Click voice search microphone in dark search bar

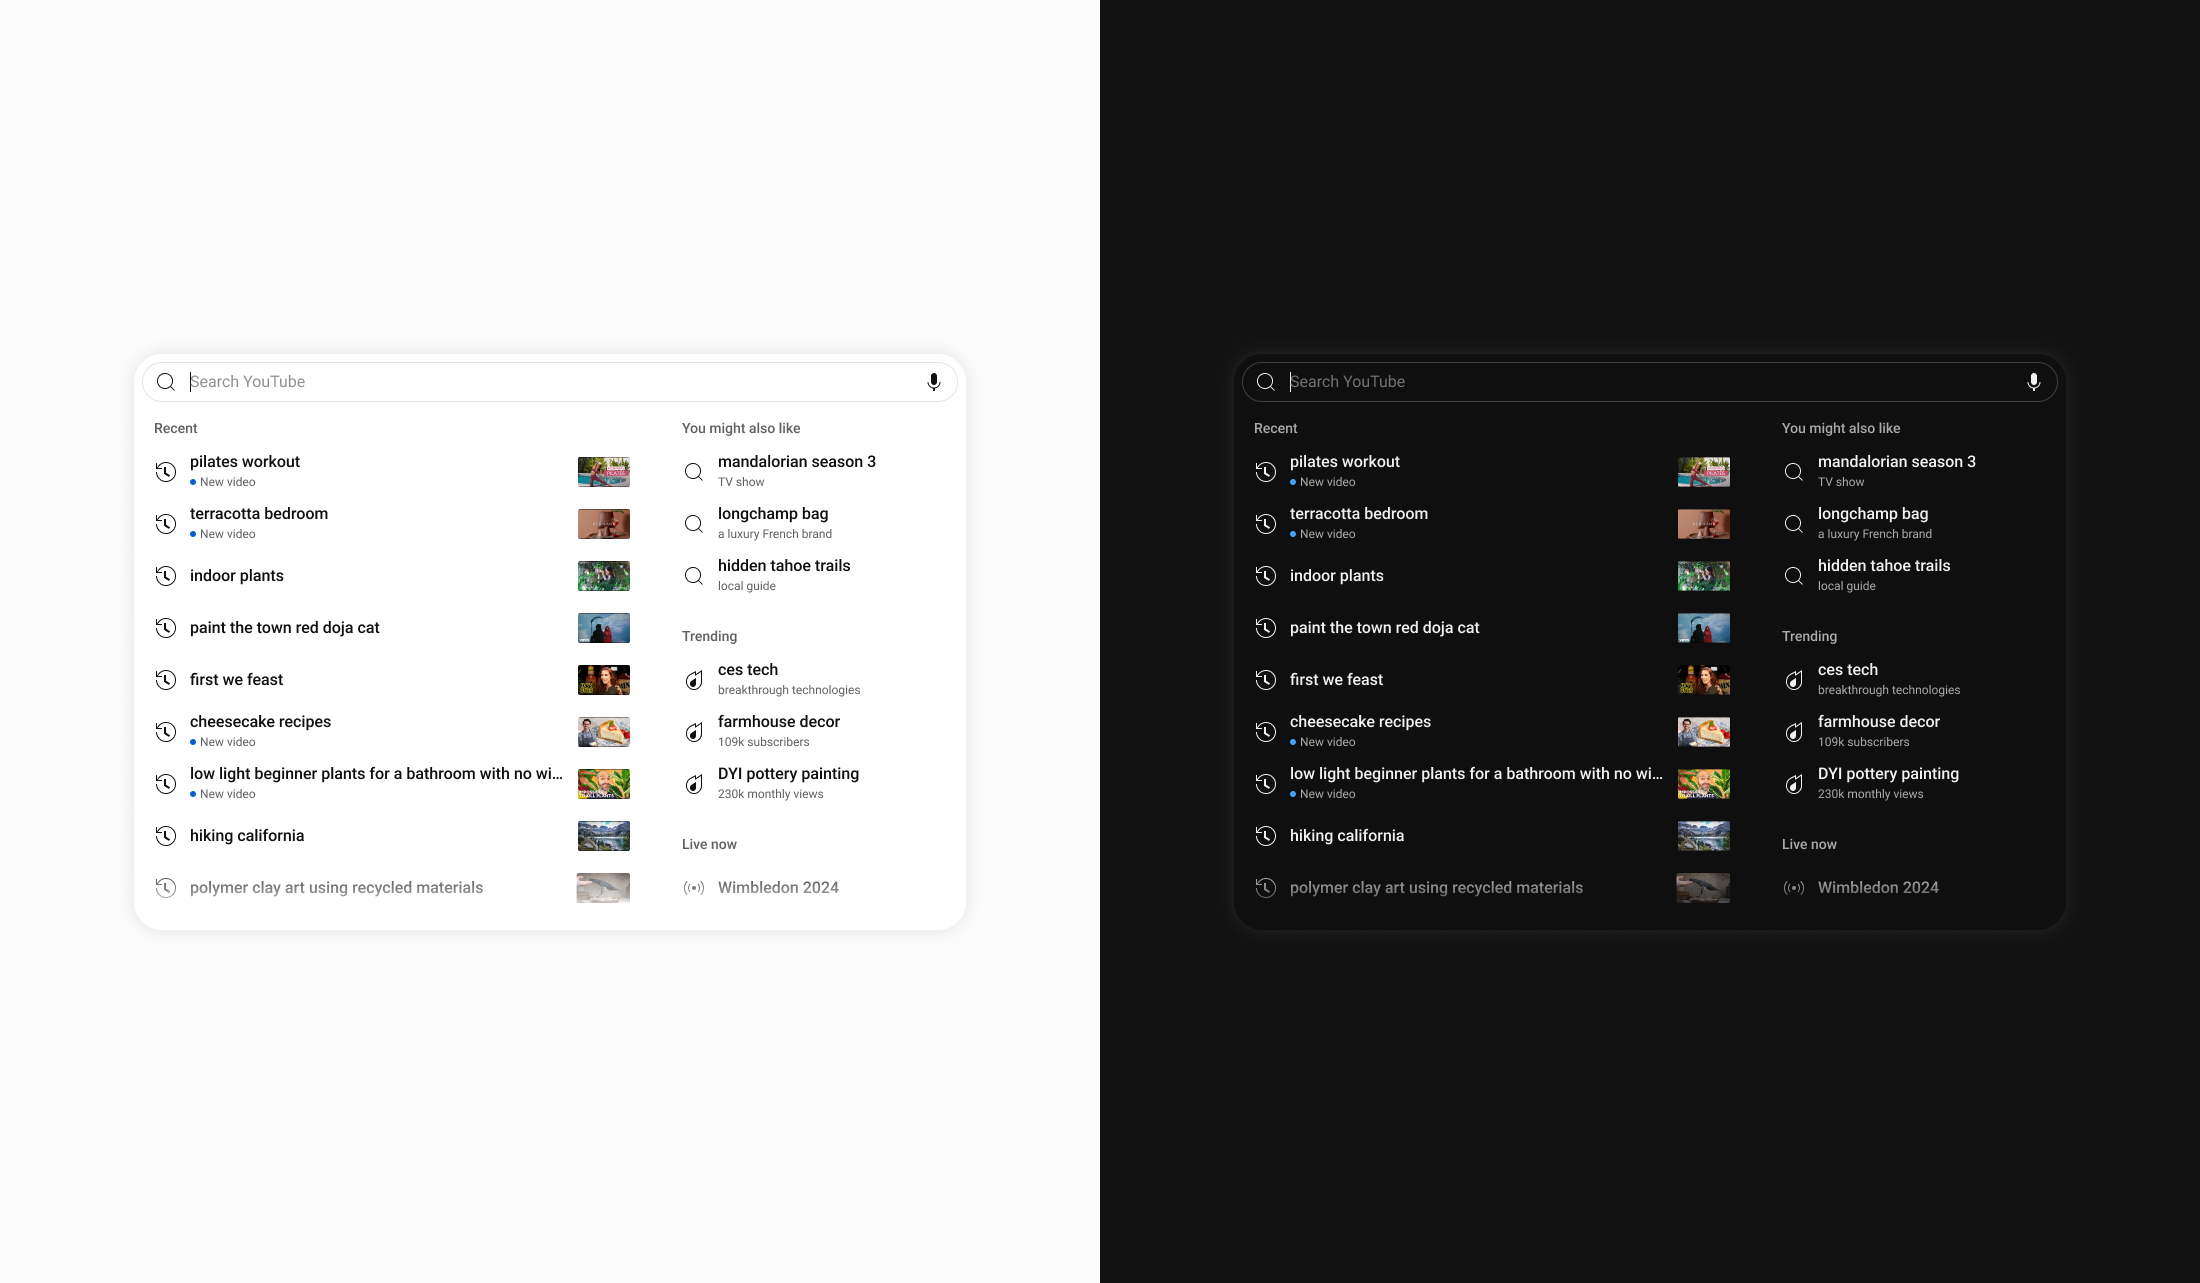tap(2033, 382)
